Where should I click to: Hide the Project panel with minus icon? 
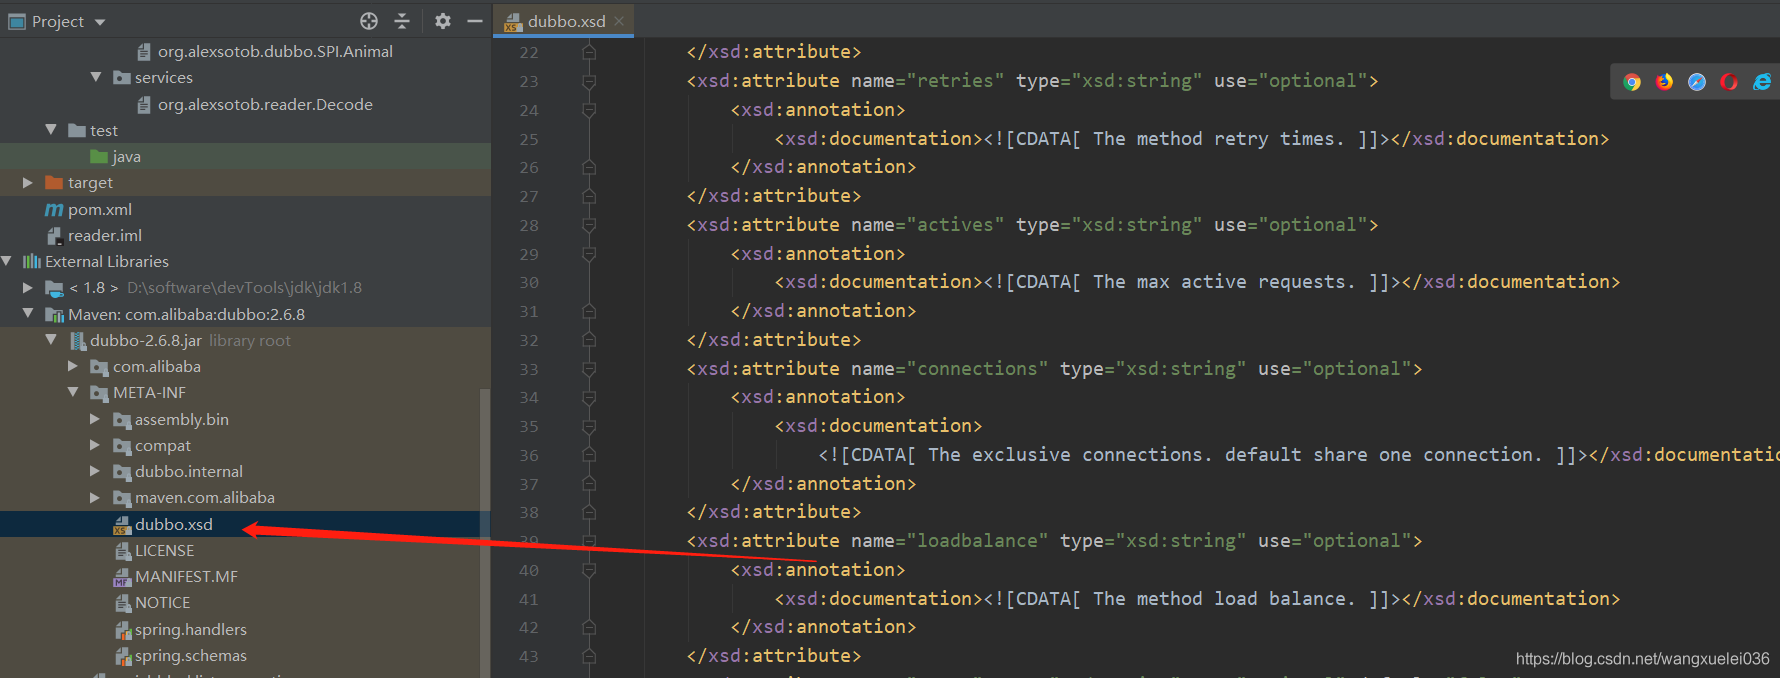474,21
